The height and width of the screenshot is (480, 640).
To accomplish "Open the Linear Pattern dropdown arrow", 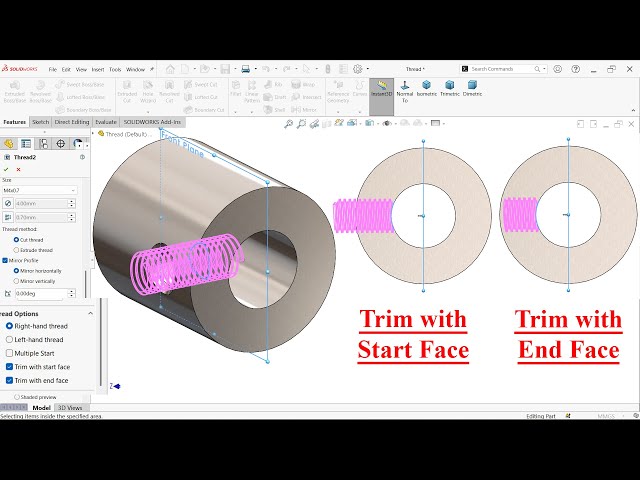I will tap(252, 111).
